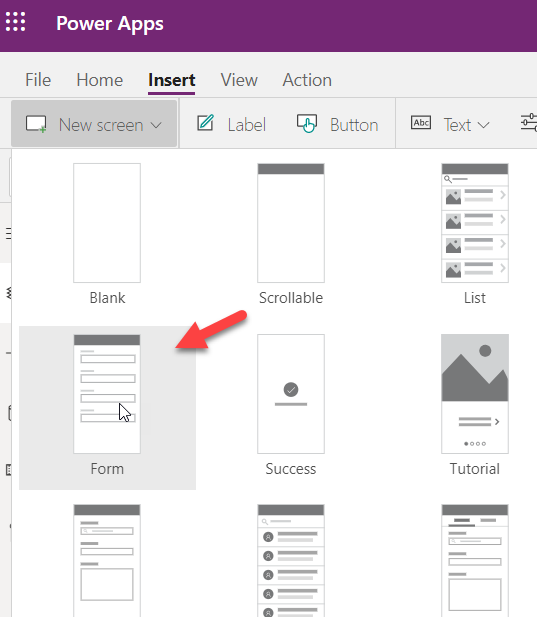Viewport: 537px width, 617px height.
Task: Switch to the View tab
Action: click(x=239, y=80)
